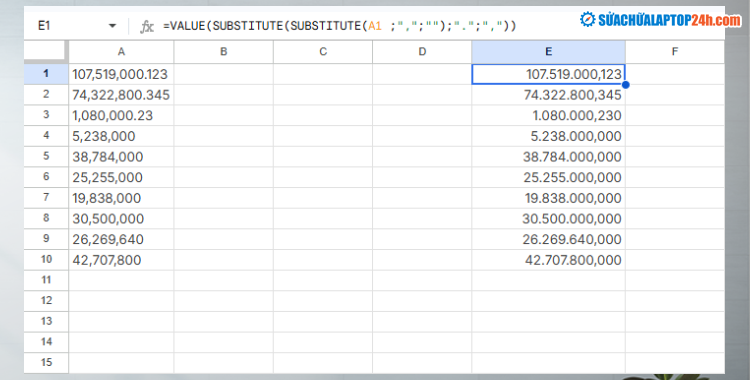Click cell containing 38.784.000,000
The height and width of the screenshot is (380, 750).
pos(548,156)
